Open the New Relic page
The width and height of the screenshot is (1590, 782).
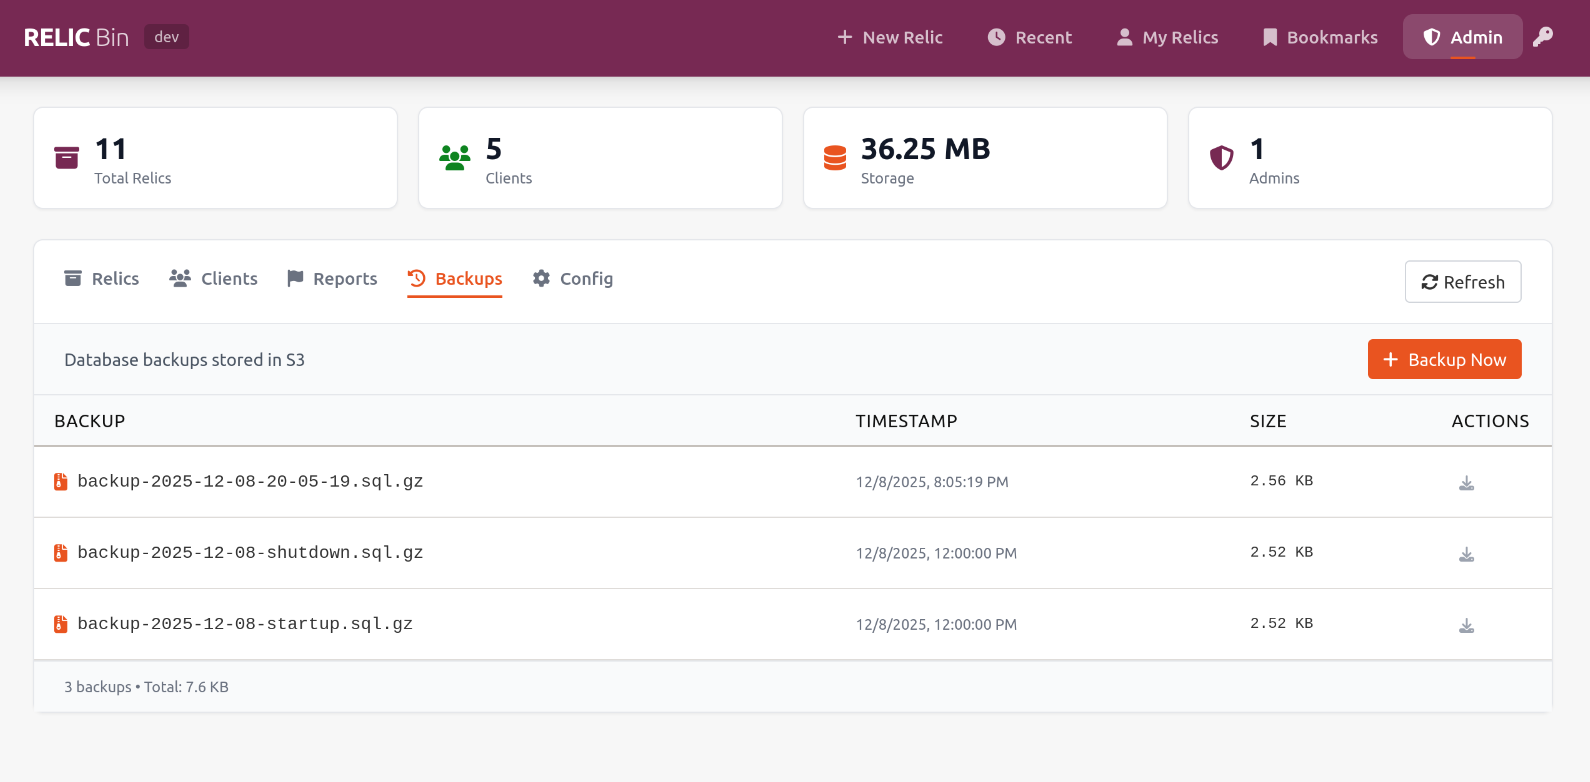click(x=889, y=37)
